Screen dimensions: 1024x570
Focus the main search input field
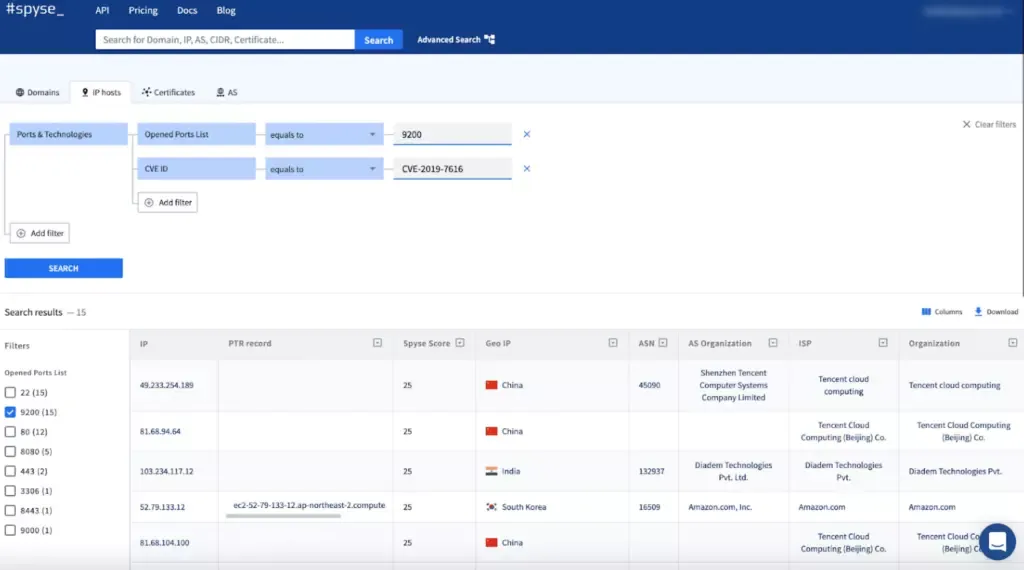(x=225, y=40)
